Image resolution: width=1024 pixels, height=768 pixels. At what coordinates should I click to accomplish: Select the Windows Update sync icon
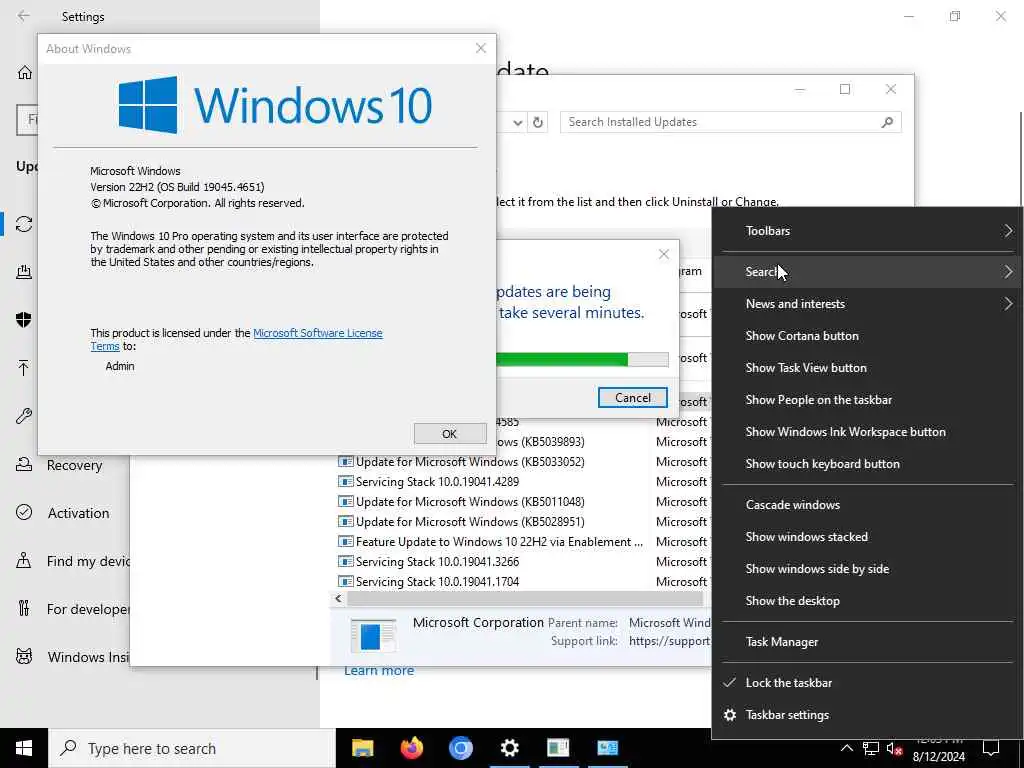(24, 224)
